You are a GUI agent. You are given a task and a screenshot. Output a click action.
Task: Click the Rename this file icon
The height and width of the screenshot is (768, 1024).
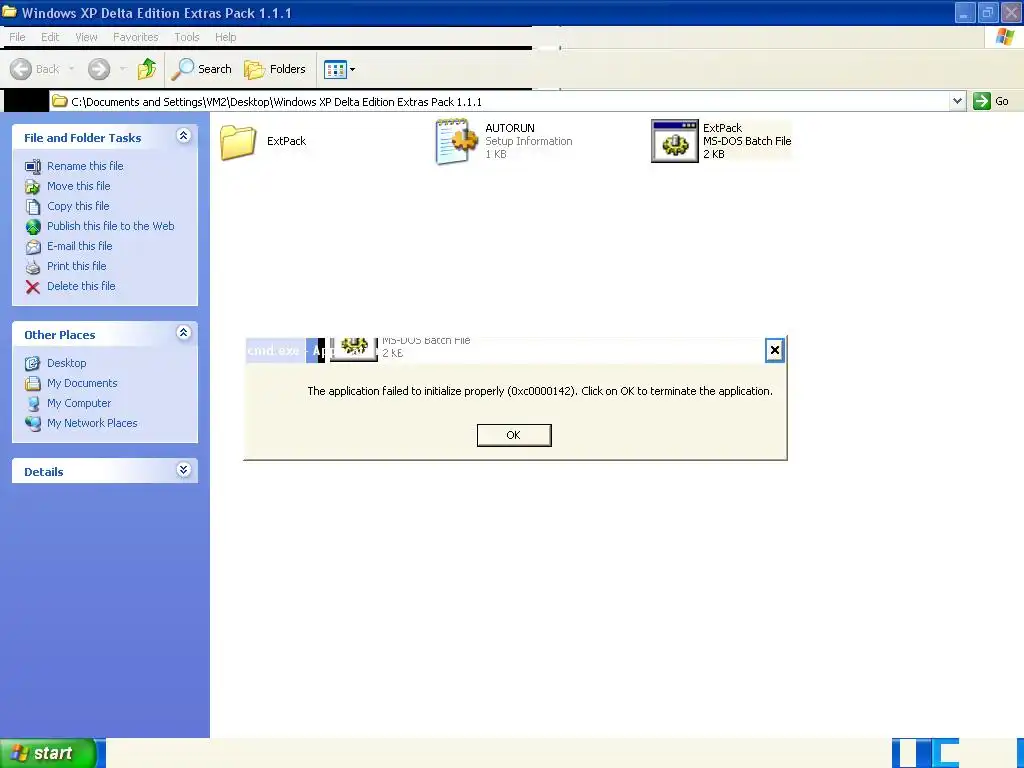tap(33, 167)
